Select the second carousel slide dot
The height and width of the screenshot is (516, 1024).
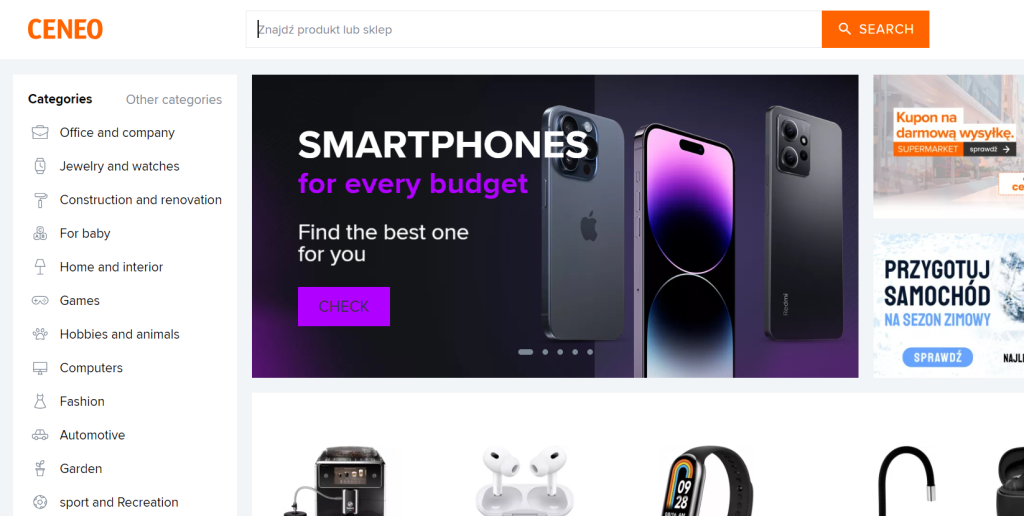pos(545,352)
